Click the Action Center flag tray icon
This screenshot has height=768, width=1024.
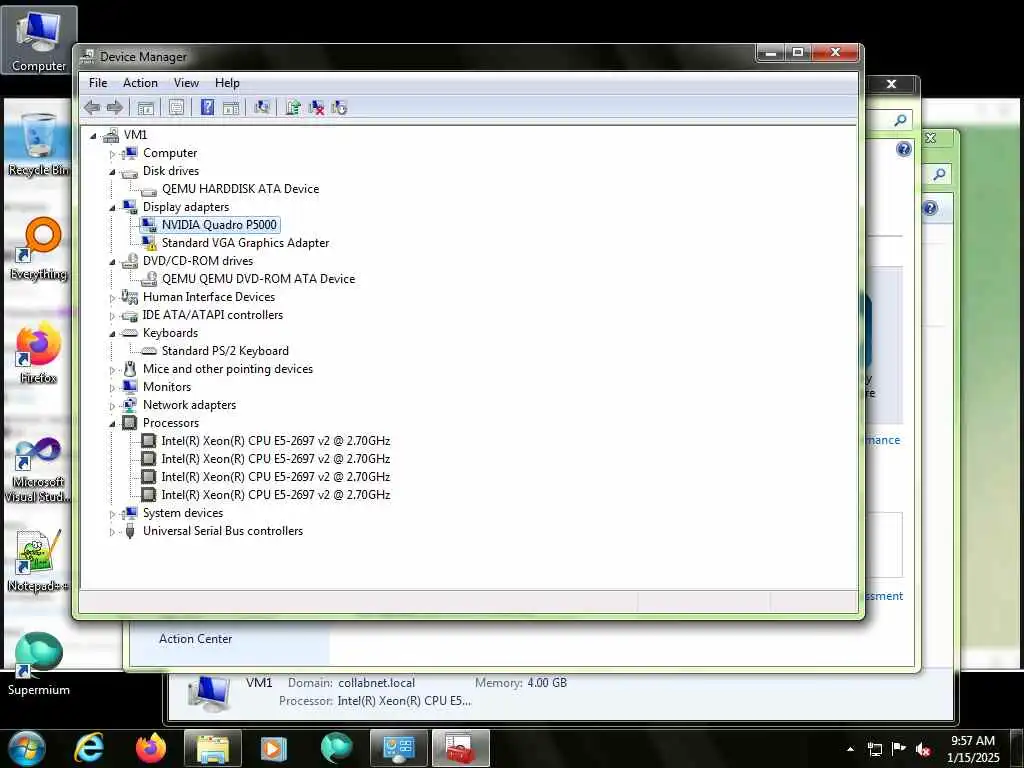pyautogui.click(x=899, y=749)
